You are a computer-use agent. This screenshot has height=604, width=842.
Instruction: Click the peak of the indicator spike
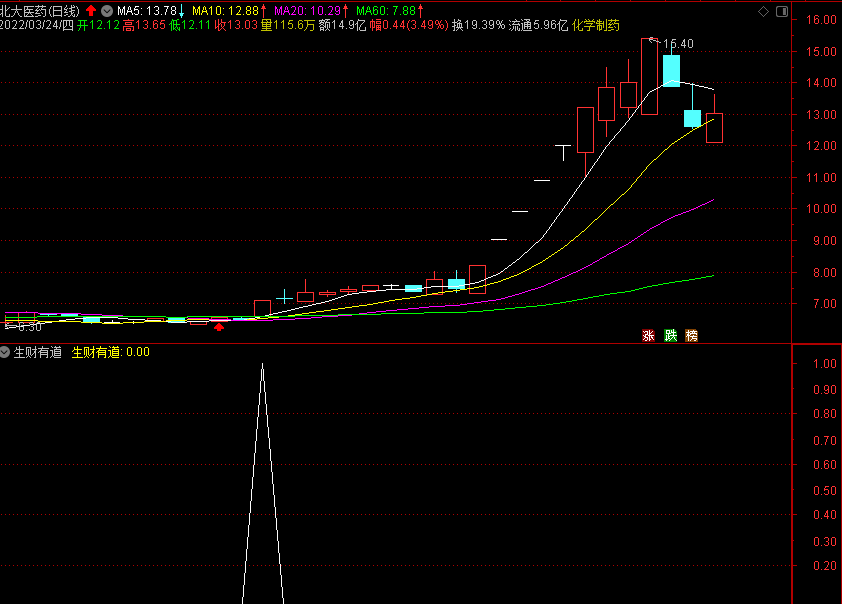(263, 366)
